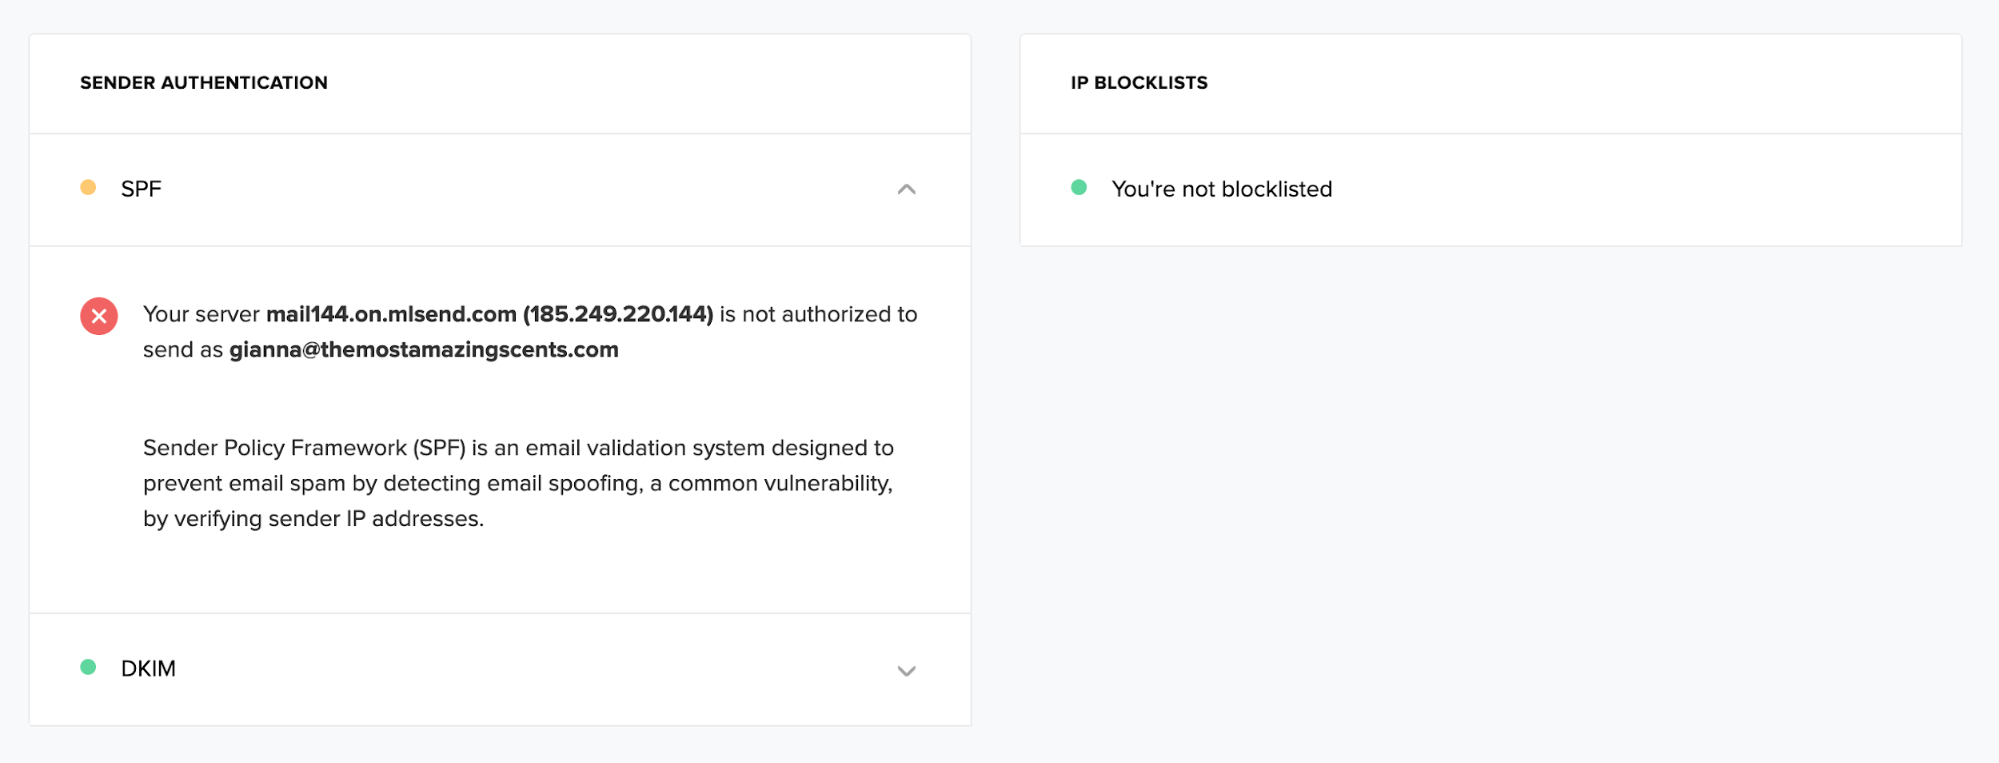Select the DKIM row label
This screenshot has width=1999, height=763.
(148, 669)
